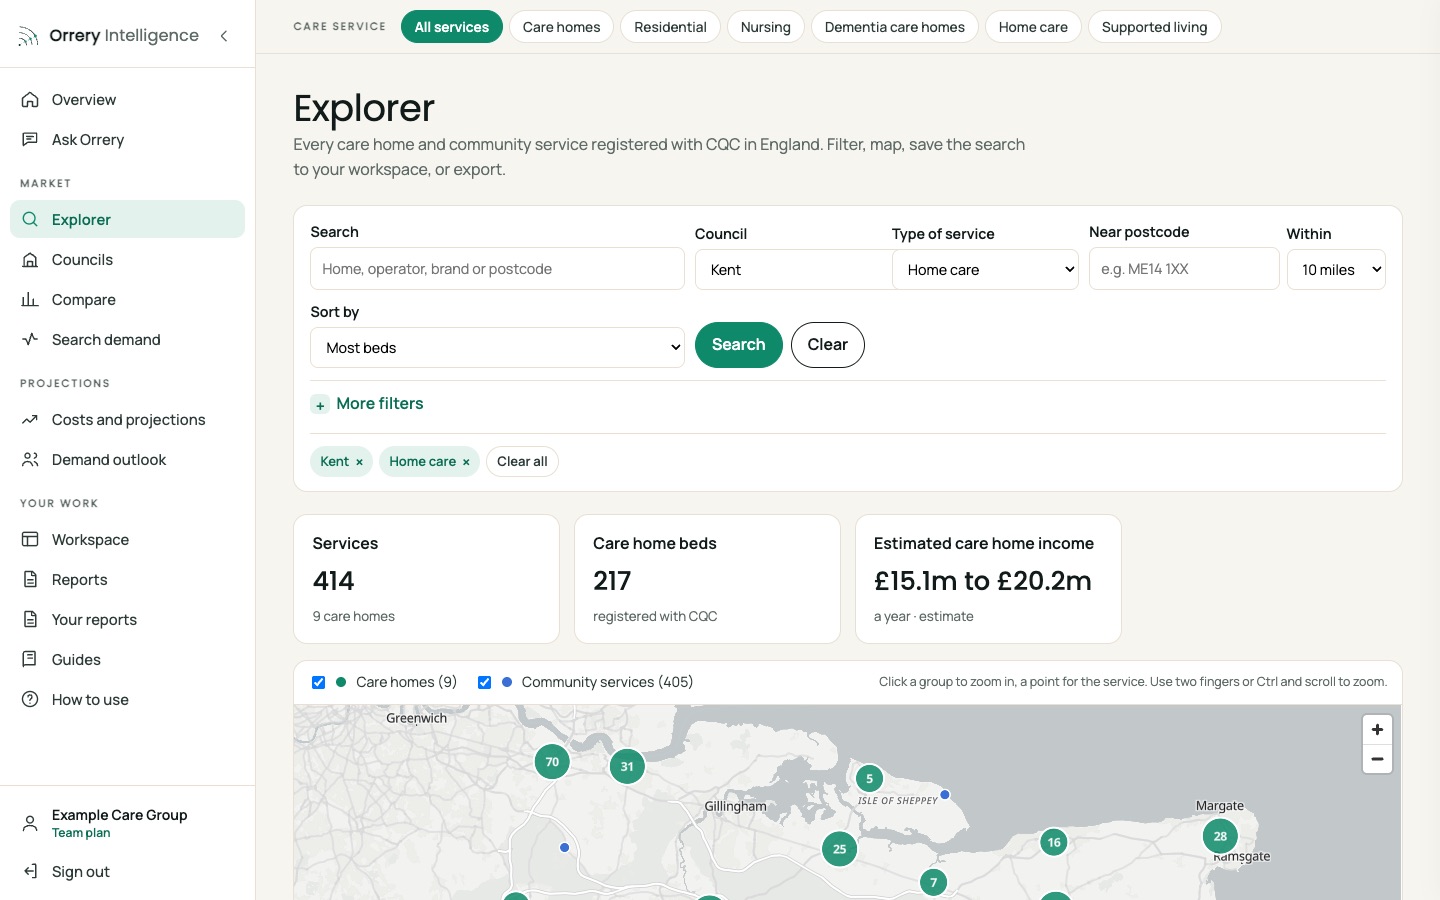The image size is (1440, 900).
Task: Zoom in on the map
Action: pyautogui.click(x=1377, y=730)
